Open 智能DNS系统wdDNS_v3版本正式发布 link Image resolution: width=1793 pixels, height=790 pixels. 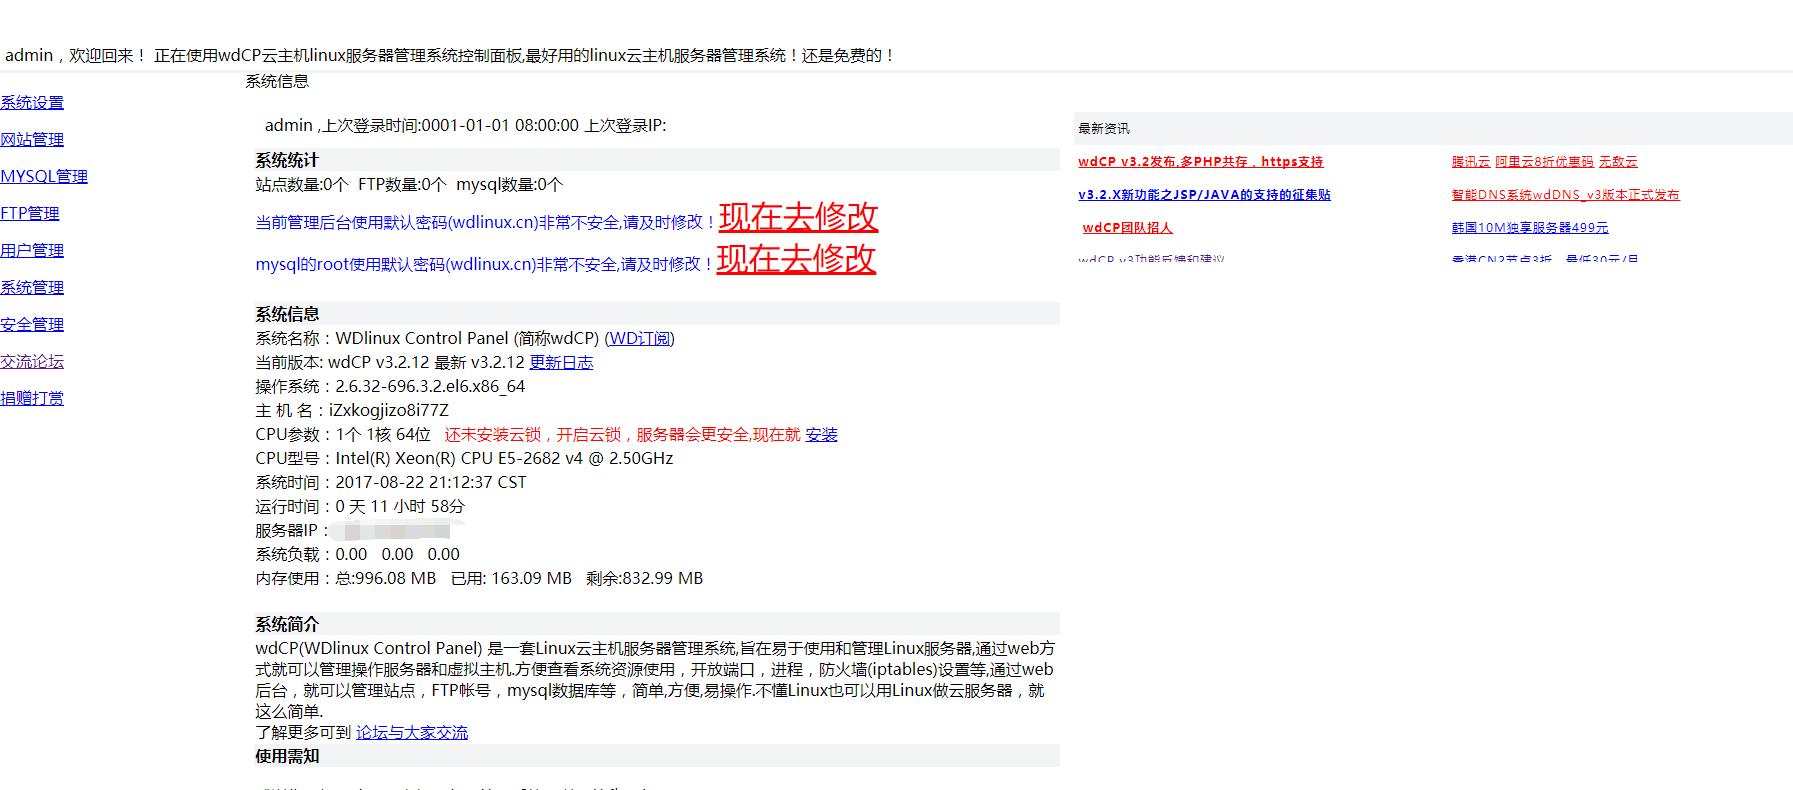click(x=1565, y=195)
